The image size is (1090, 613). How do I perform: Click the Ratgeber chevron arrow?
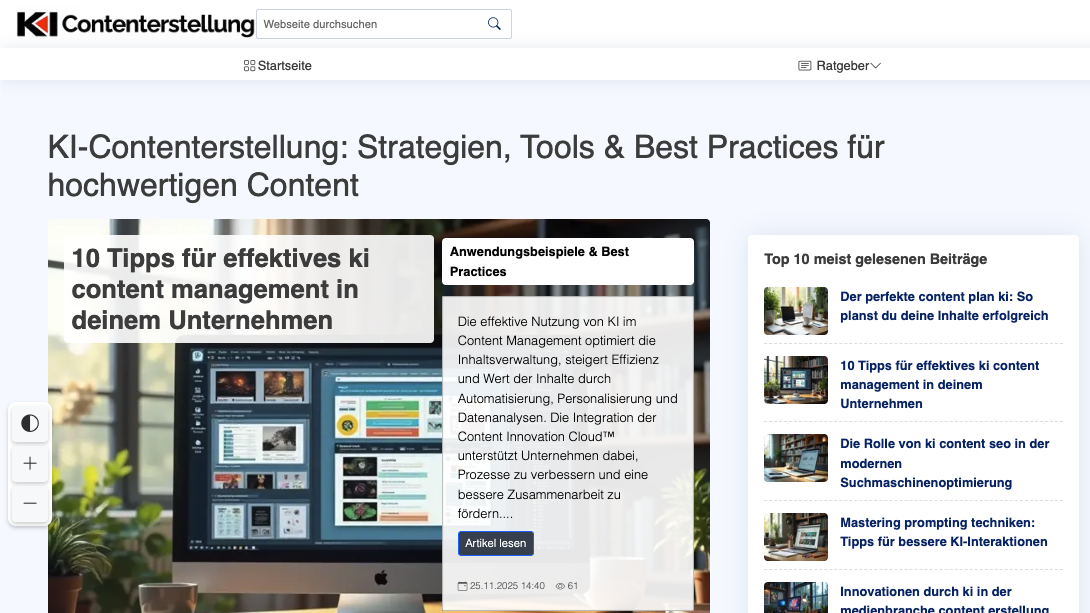876,66
